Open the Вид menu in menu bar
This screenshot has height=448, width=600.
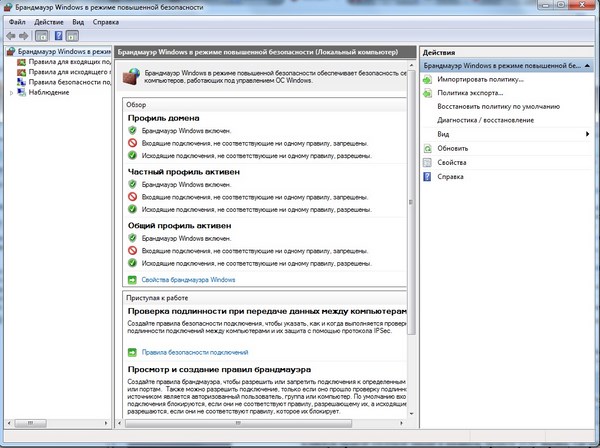(x=78, y=22)
